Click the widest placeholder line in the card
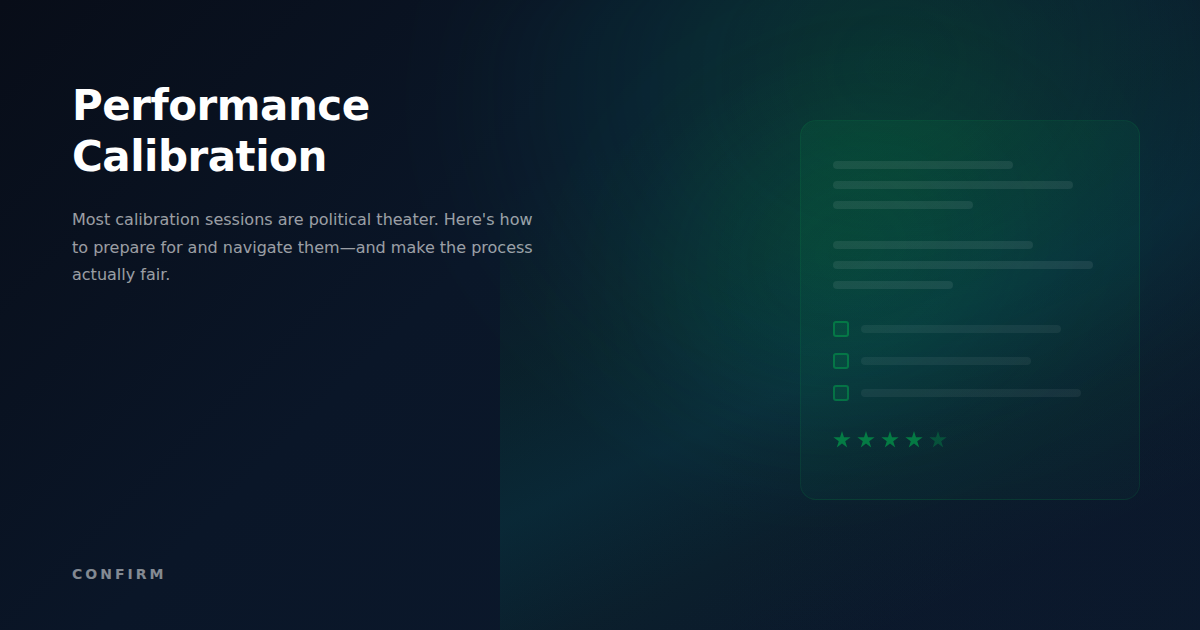The height and width of the screenshot is (630, 1200). [963, 265]
